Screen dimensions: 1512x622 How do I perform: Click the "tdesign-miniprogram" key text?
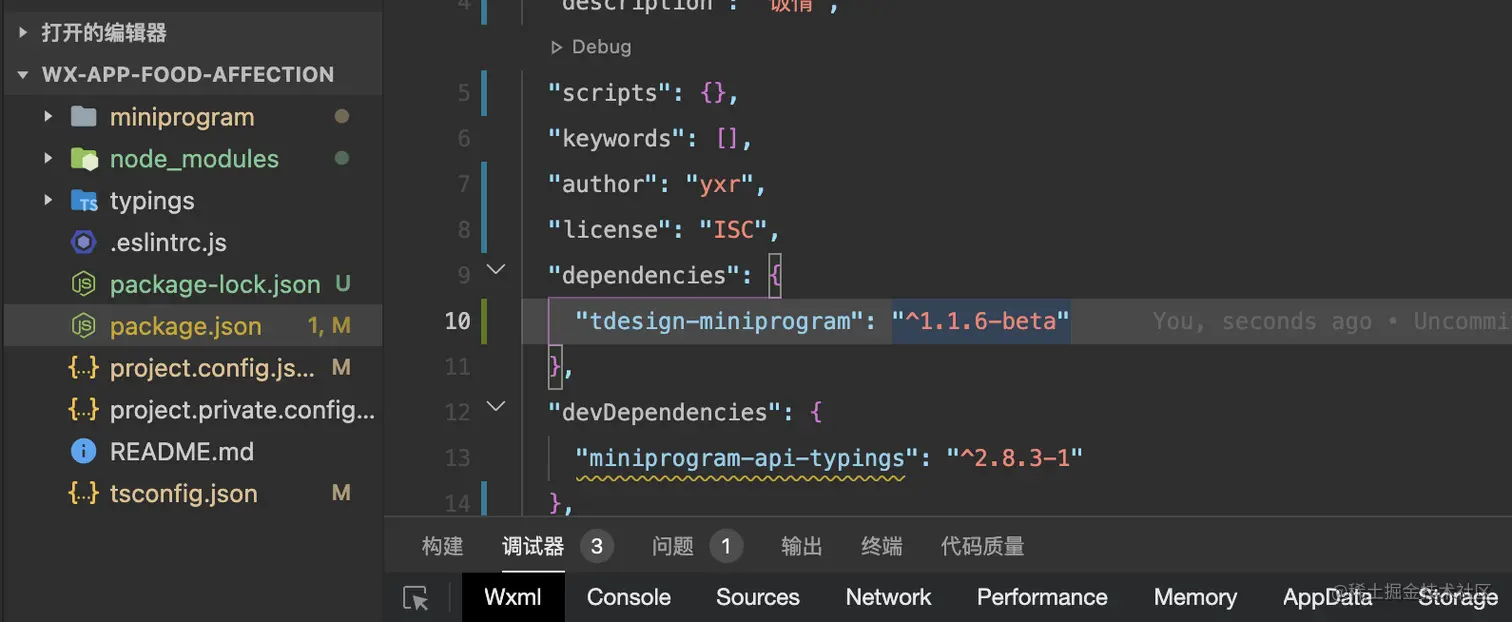click(x=718, y=321)
